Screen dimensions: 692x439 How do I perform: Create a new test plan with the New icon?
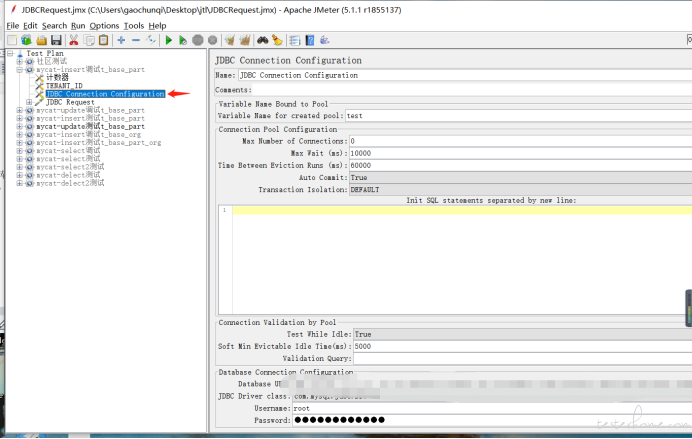click(x=12, y=40)
